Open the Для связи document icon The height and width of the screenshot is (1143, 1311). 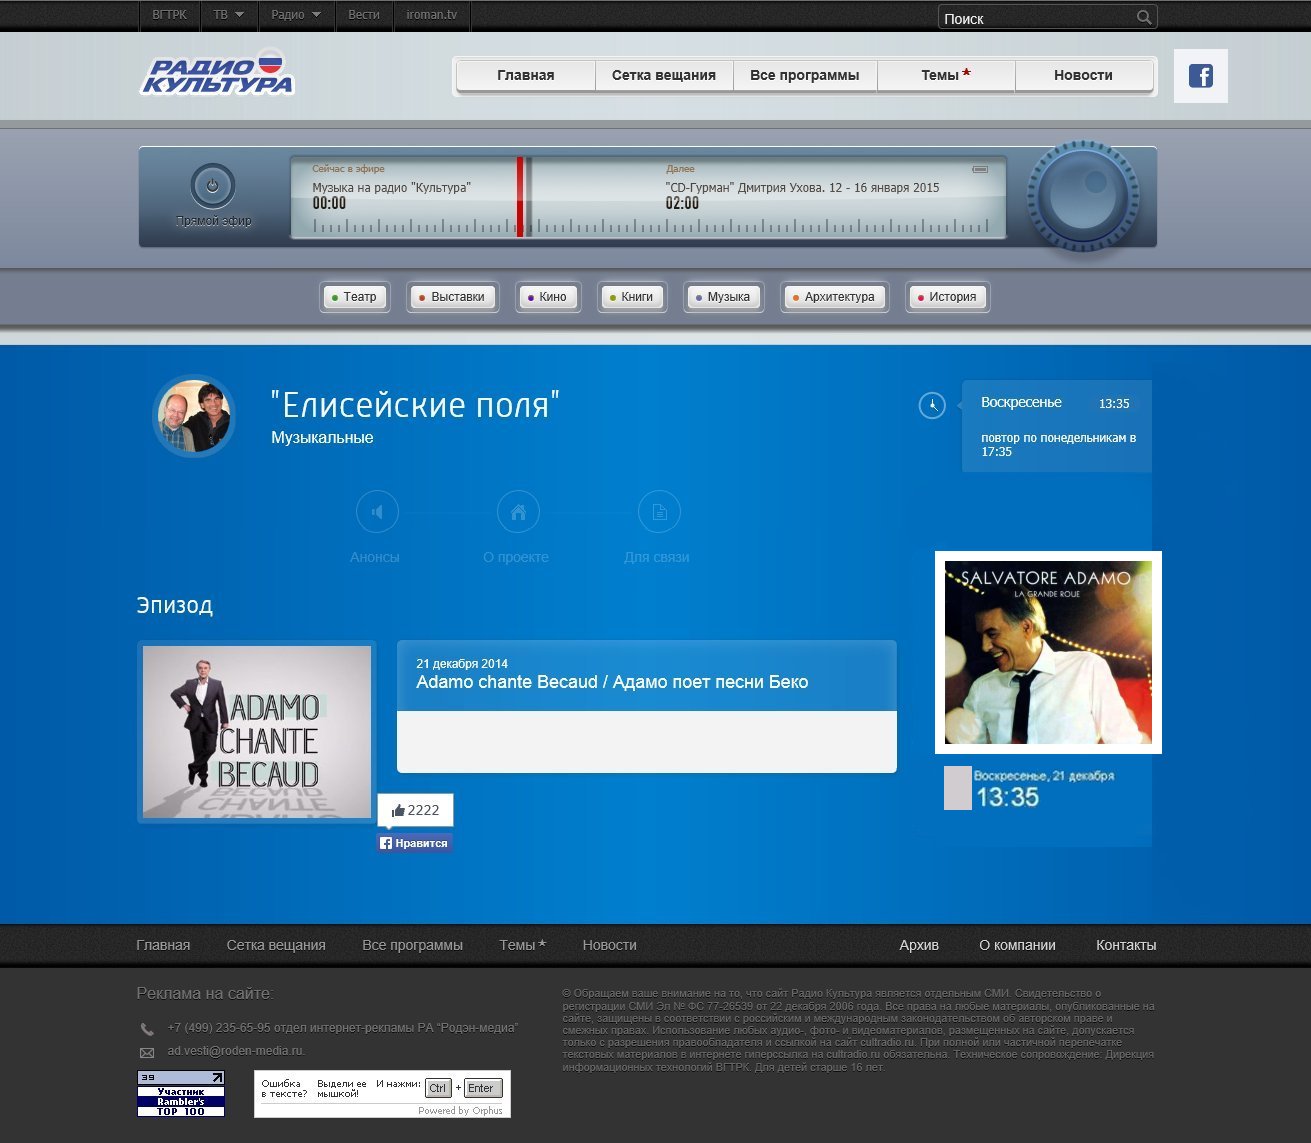[x=659, y=512]
